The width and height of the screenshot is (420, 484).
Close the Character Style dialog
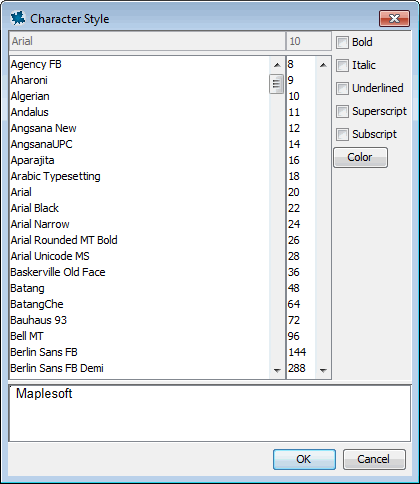pyautogui.click(x=394, y=18)
